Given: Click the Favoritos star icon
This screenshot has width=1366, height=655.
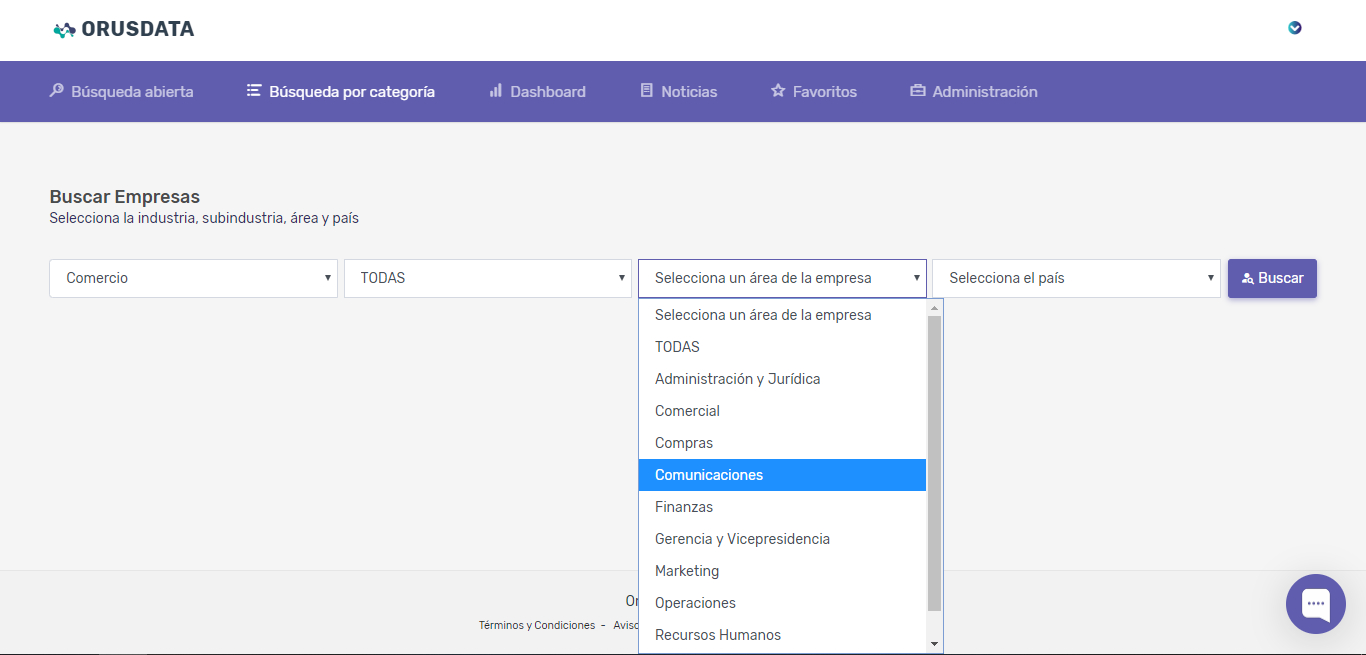Looking at the screenshot, I should click(778, 91).
